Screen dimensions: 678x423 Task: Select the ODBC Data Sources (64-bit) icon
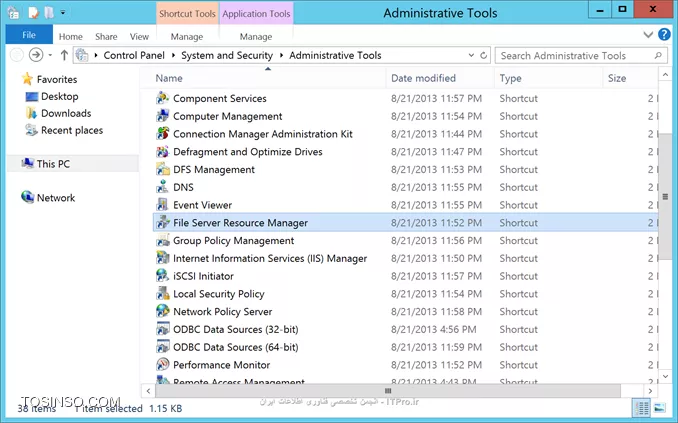click(163, 346)
